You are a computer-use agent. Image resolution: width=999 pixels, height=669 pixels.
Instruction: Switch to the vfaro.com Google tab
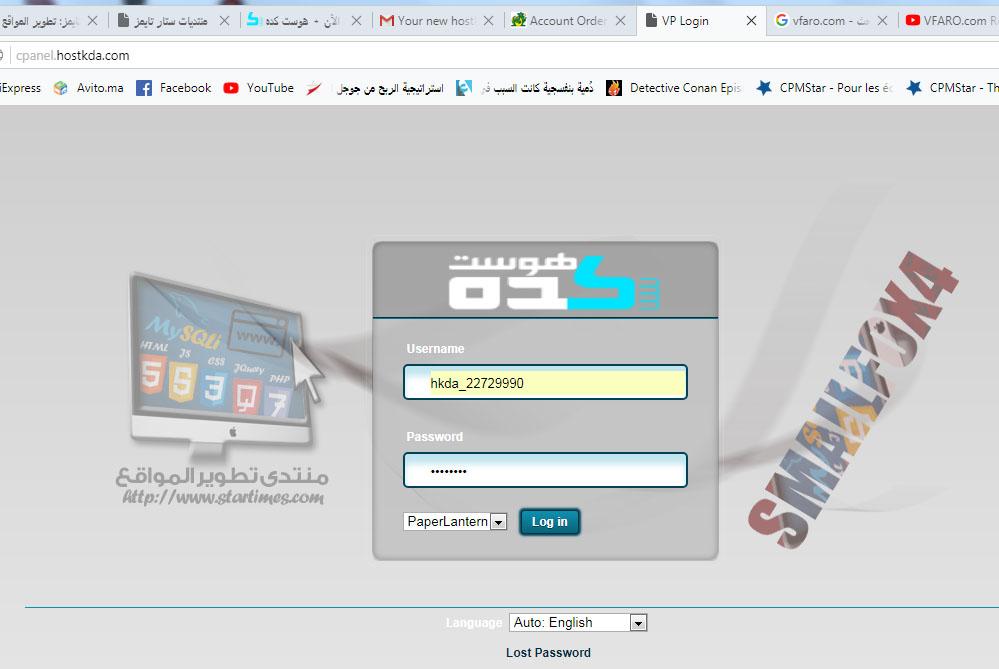point(830,20)
